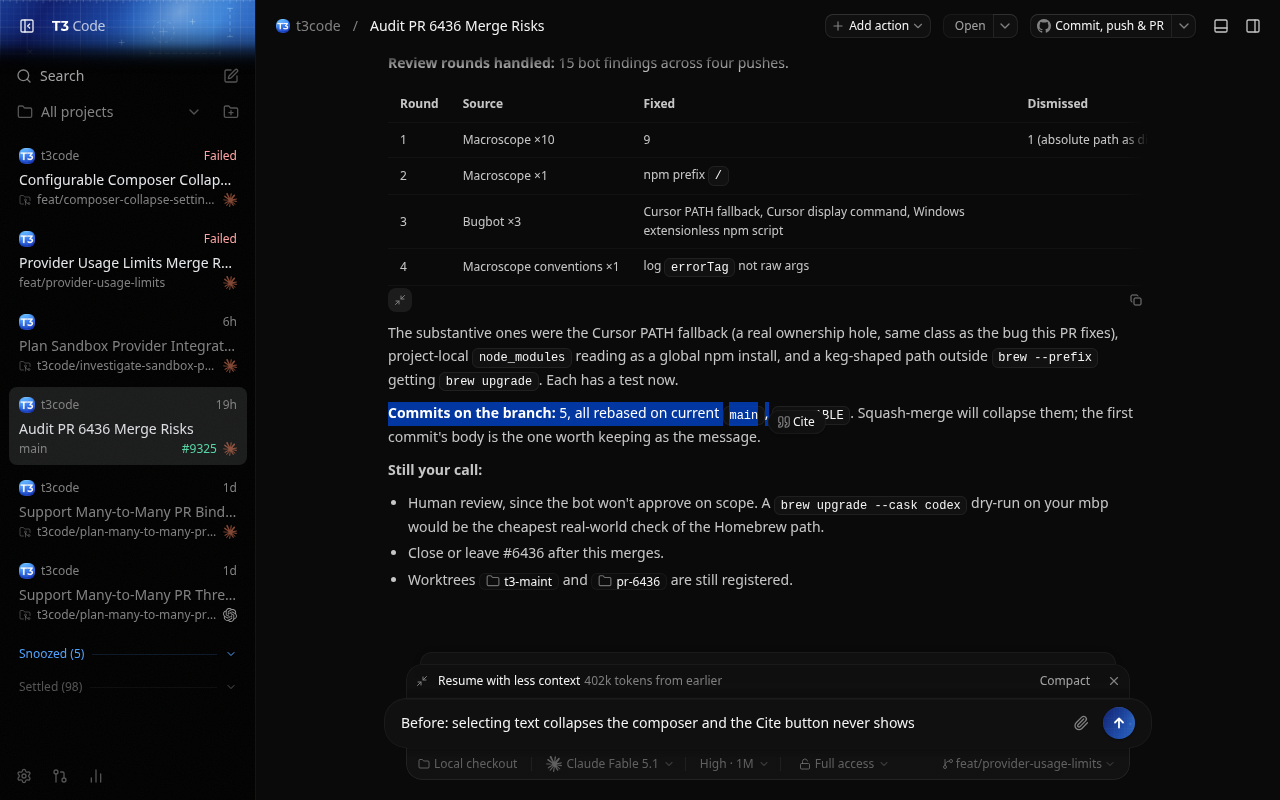This screenshot has height=800, width=1280.
Task: Add a new project with the folder-plus icon
Action: [x=231, y=112]
